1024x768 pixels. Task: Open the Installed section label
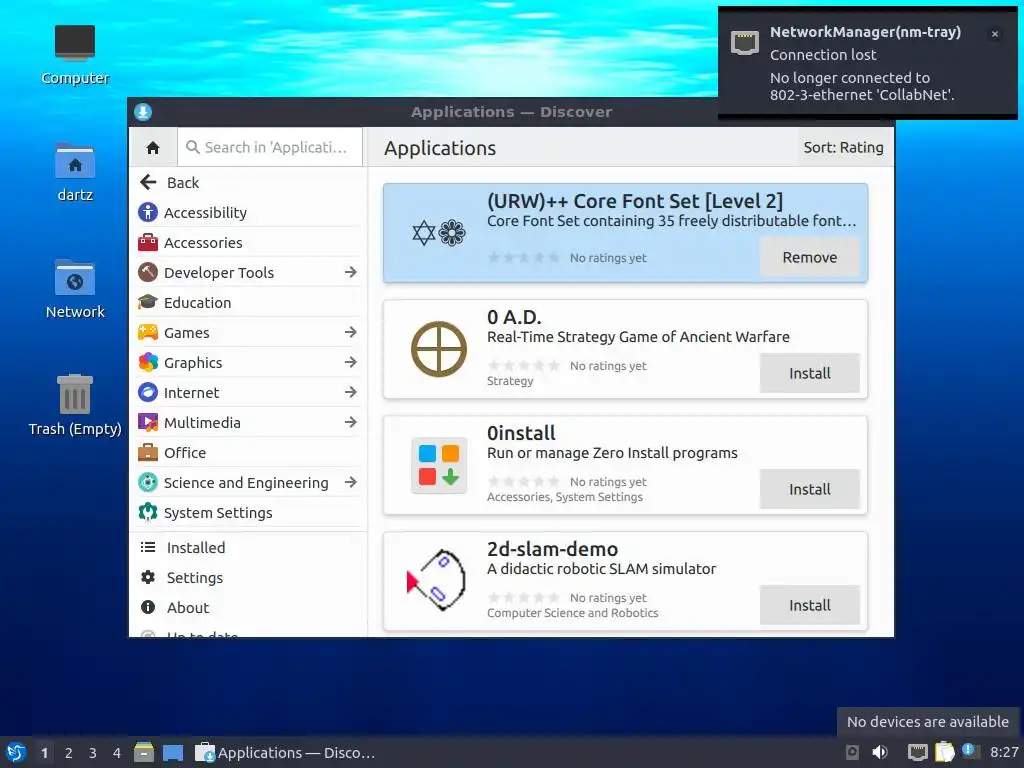[x=196, y=548]
